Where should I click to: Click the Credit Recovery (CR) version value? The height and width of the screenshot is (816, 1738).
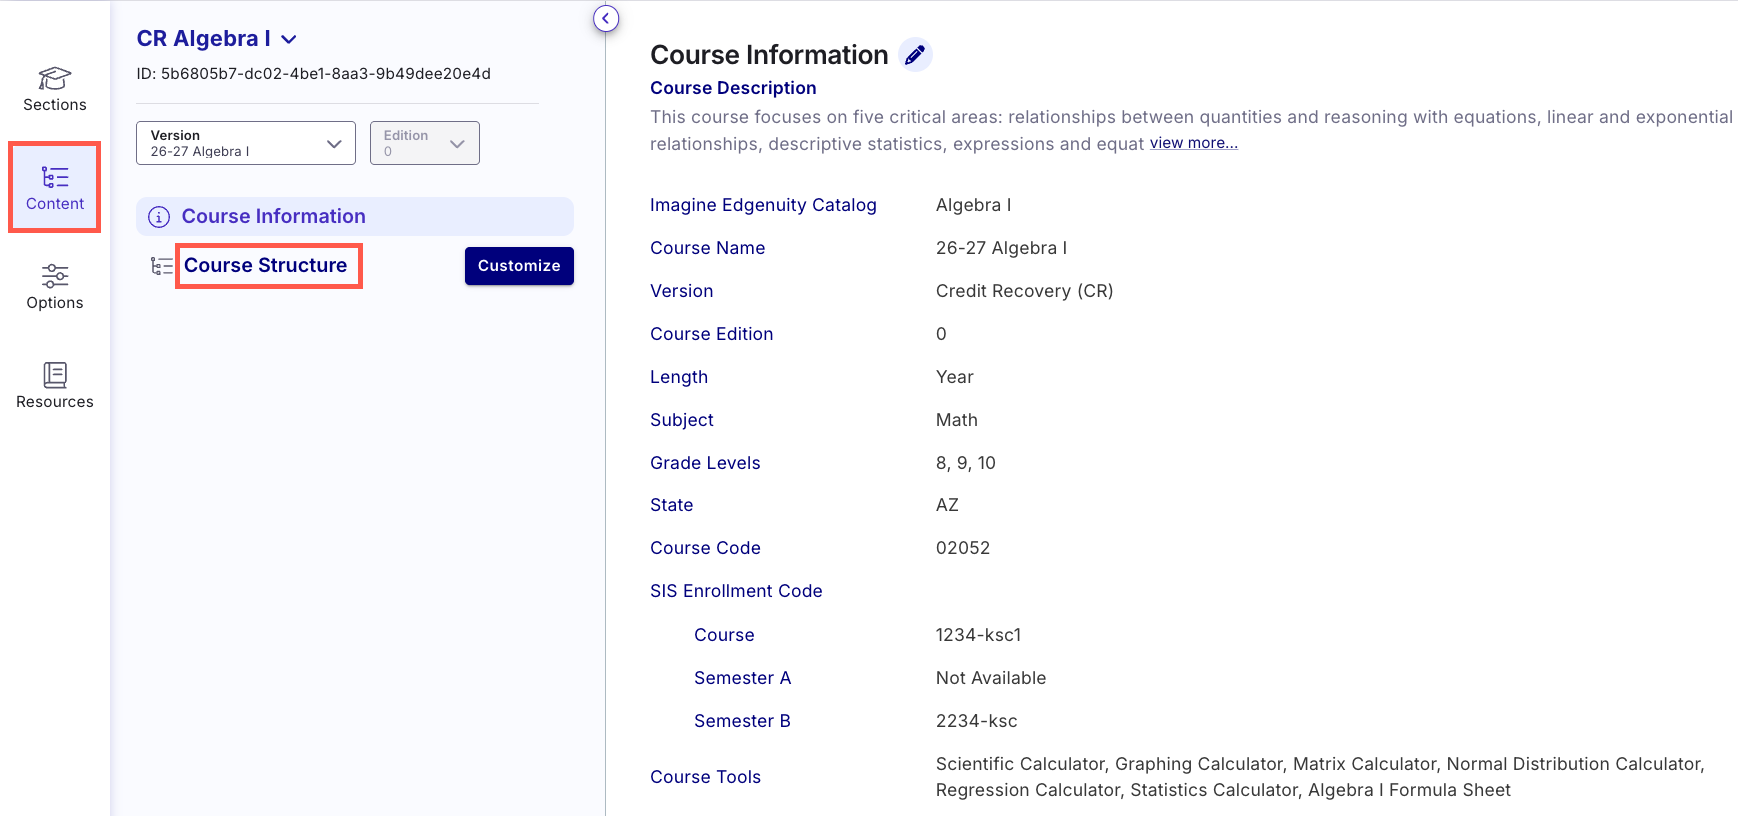[x=1024, y=291]
